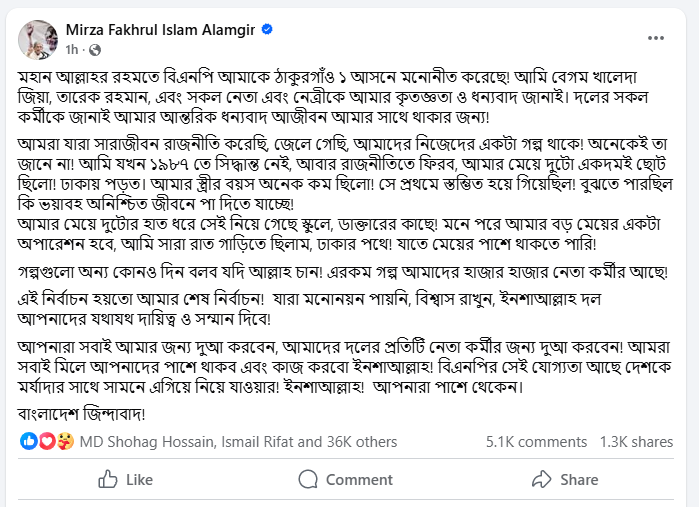The width and height of the screenshot is (699, 507).
Task: Open the post options three-dot menu
Action: pyautogui.click(x=655, y=37)
